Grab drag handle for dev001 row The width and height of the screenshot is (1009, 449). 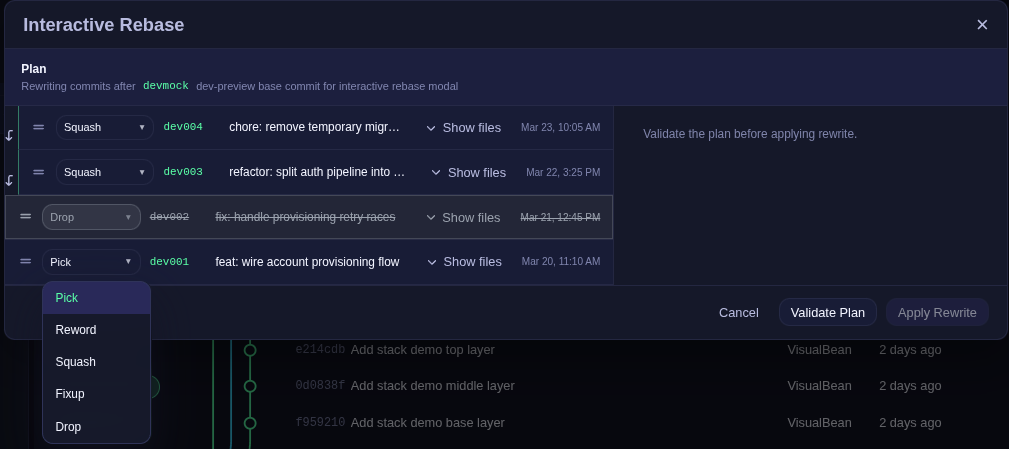coord(25,262)
